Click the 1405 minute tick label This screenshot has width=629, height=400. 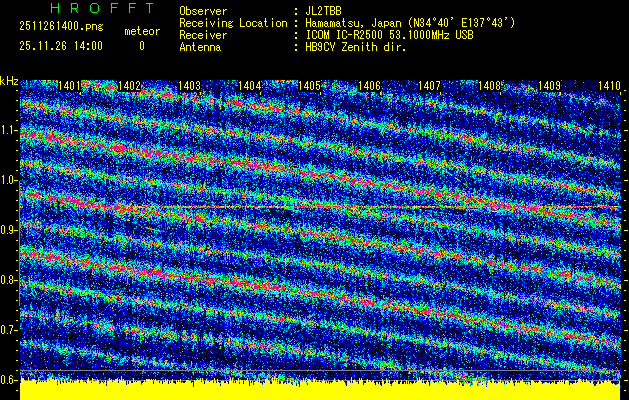click(x=309, y=87)
